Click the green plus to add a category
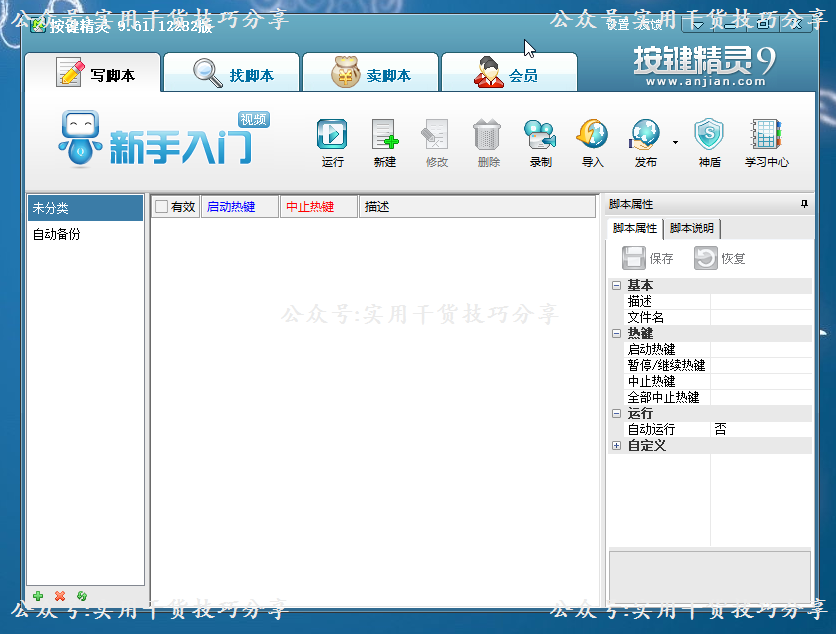 (38, 597)
